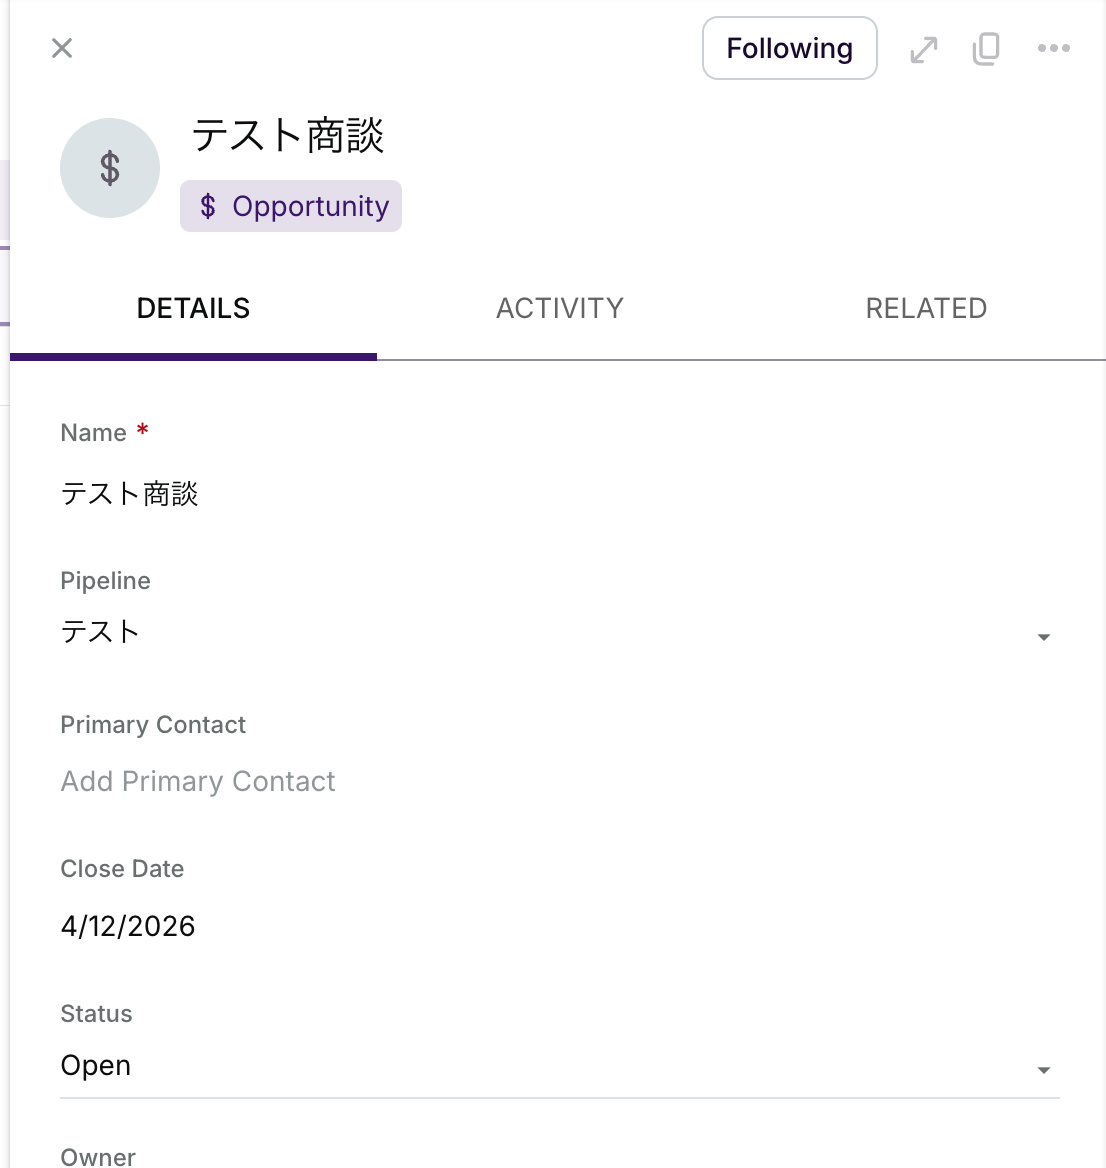Screen dimensions: 1106x1168
Task: Toggle the Following button
Action: coord(789,48)
